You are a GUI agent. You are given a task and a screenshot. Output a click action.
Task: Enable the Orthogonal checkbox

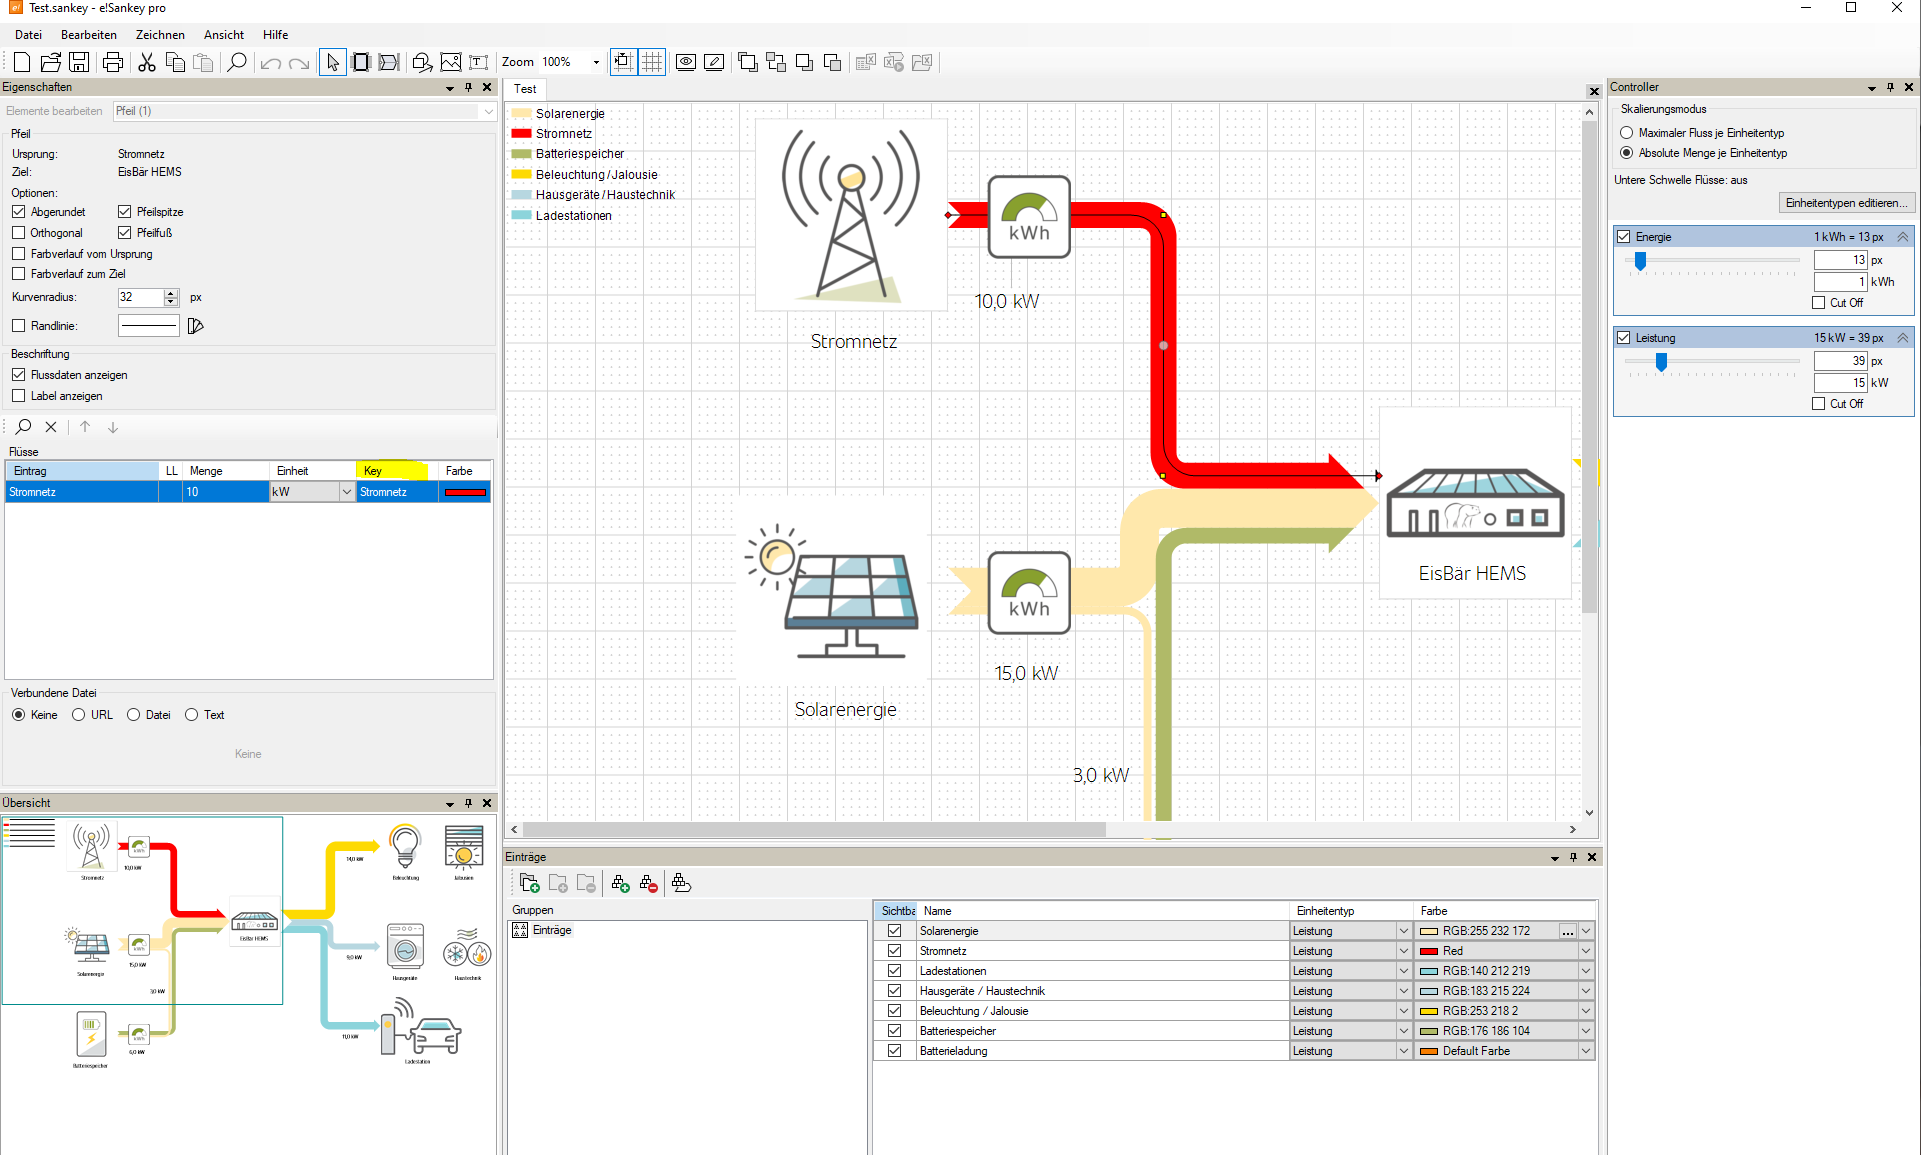point(18,233)
